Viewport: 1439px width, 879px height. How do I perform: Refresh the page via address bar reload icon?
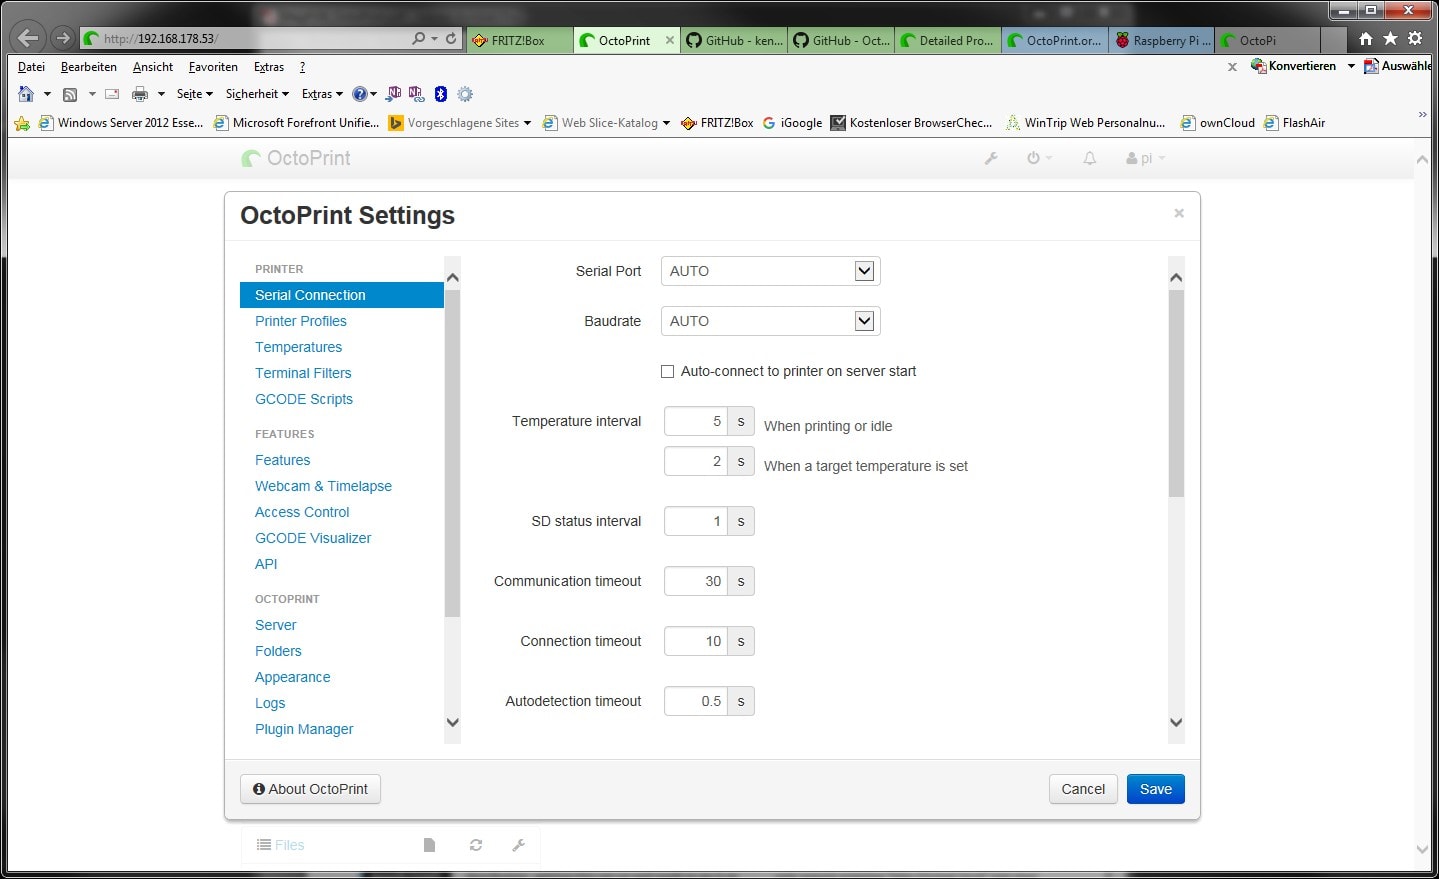click(451, 39)
